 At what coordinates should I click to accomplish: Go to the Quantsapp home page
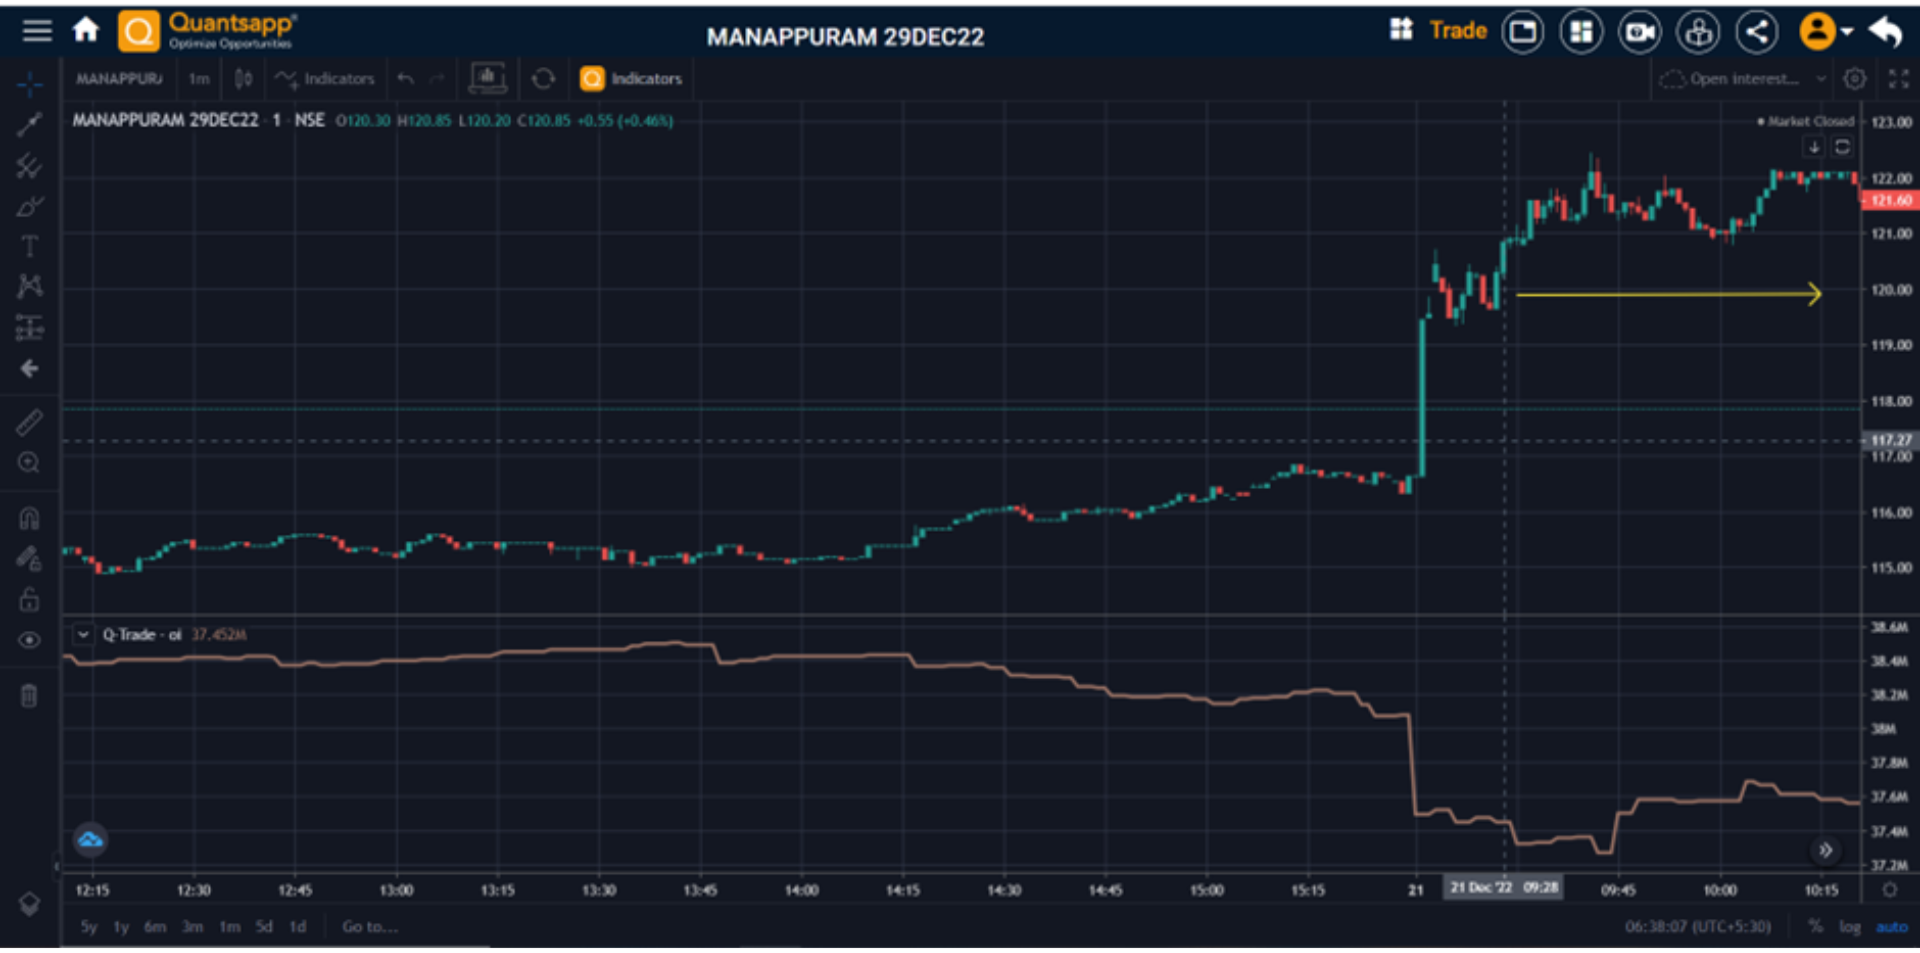pyautogui.click(x=86, y=31)
